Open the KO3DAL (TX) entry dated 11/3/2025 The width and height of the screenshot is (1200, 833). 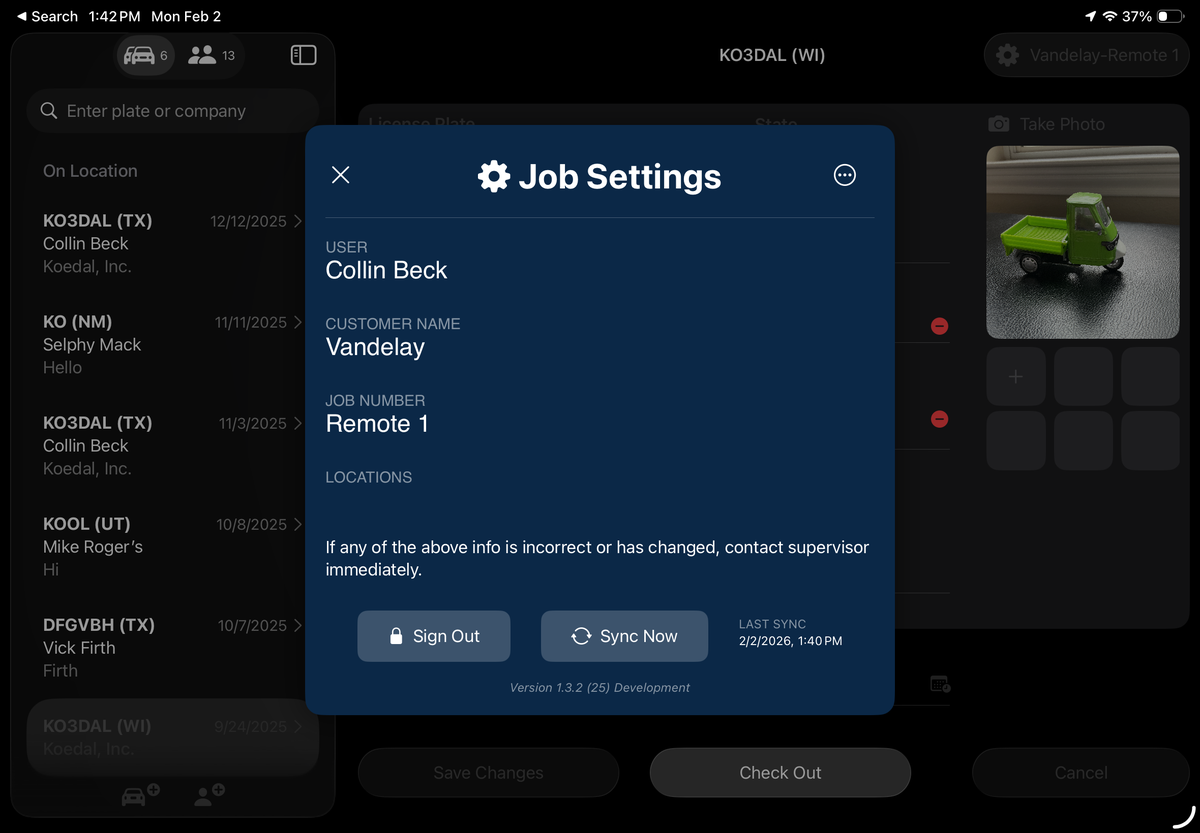[172, 445]
